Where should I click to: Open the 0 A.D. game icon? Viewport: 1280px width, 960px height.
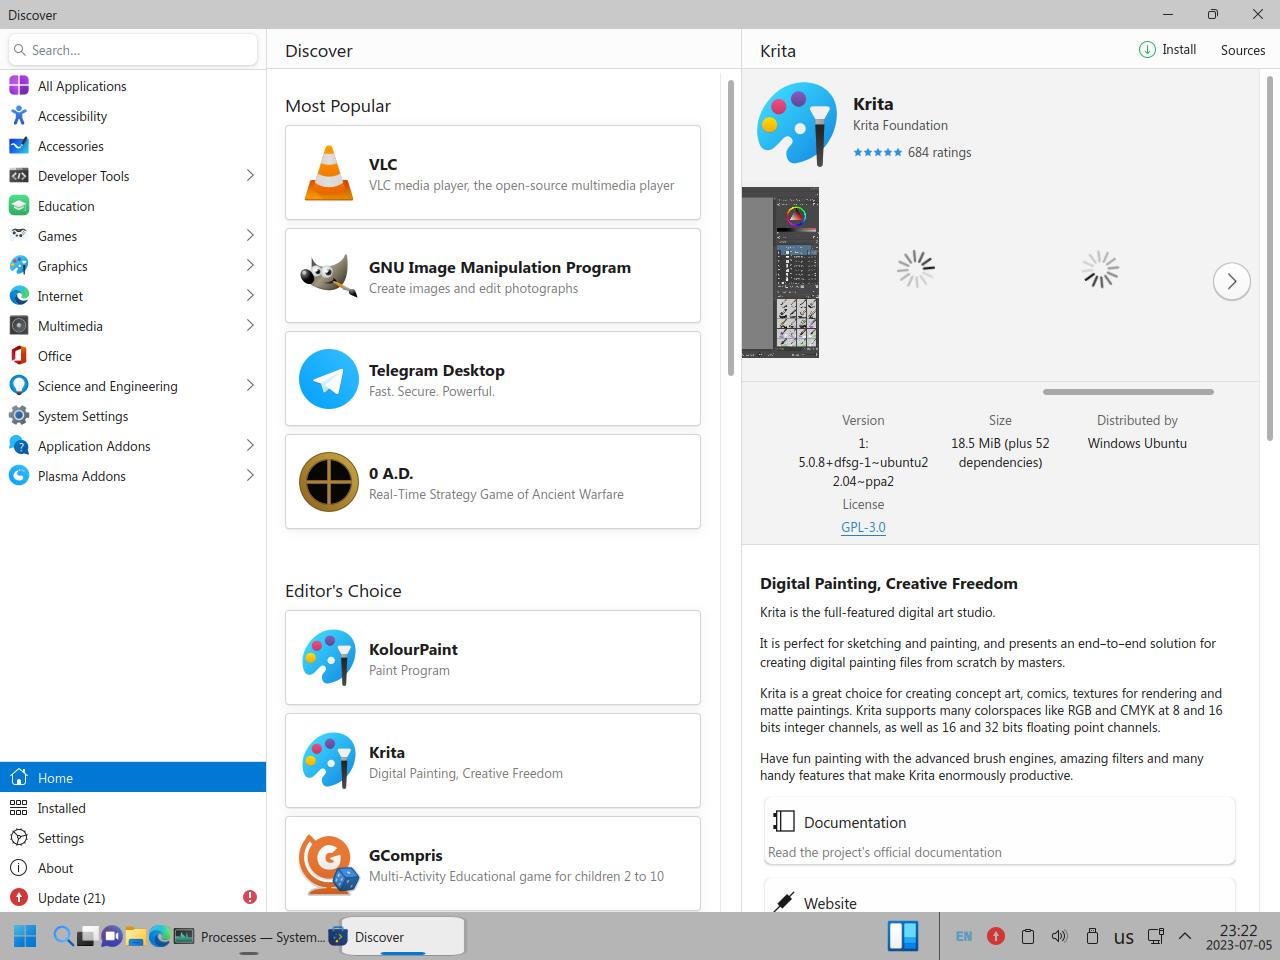coord(328,482)
